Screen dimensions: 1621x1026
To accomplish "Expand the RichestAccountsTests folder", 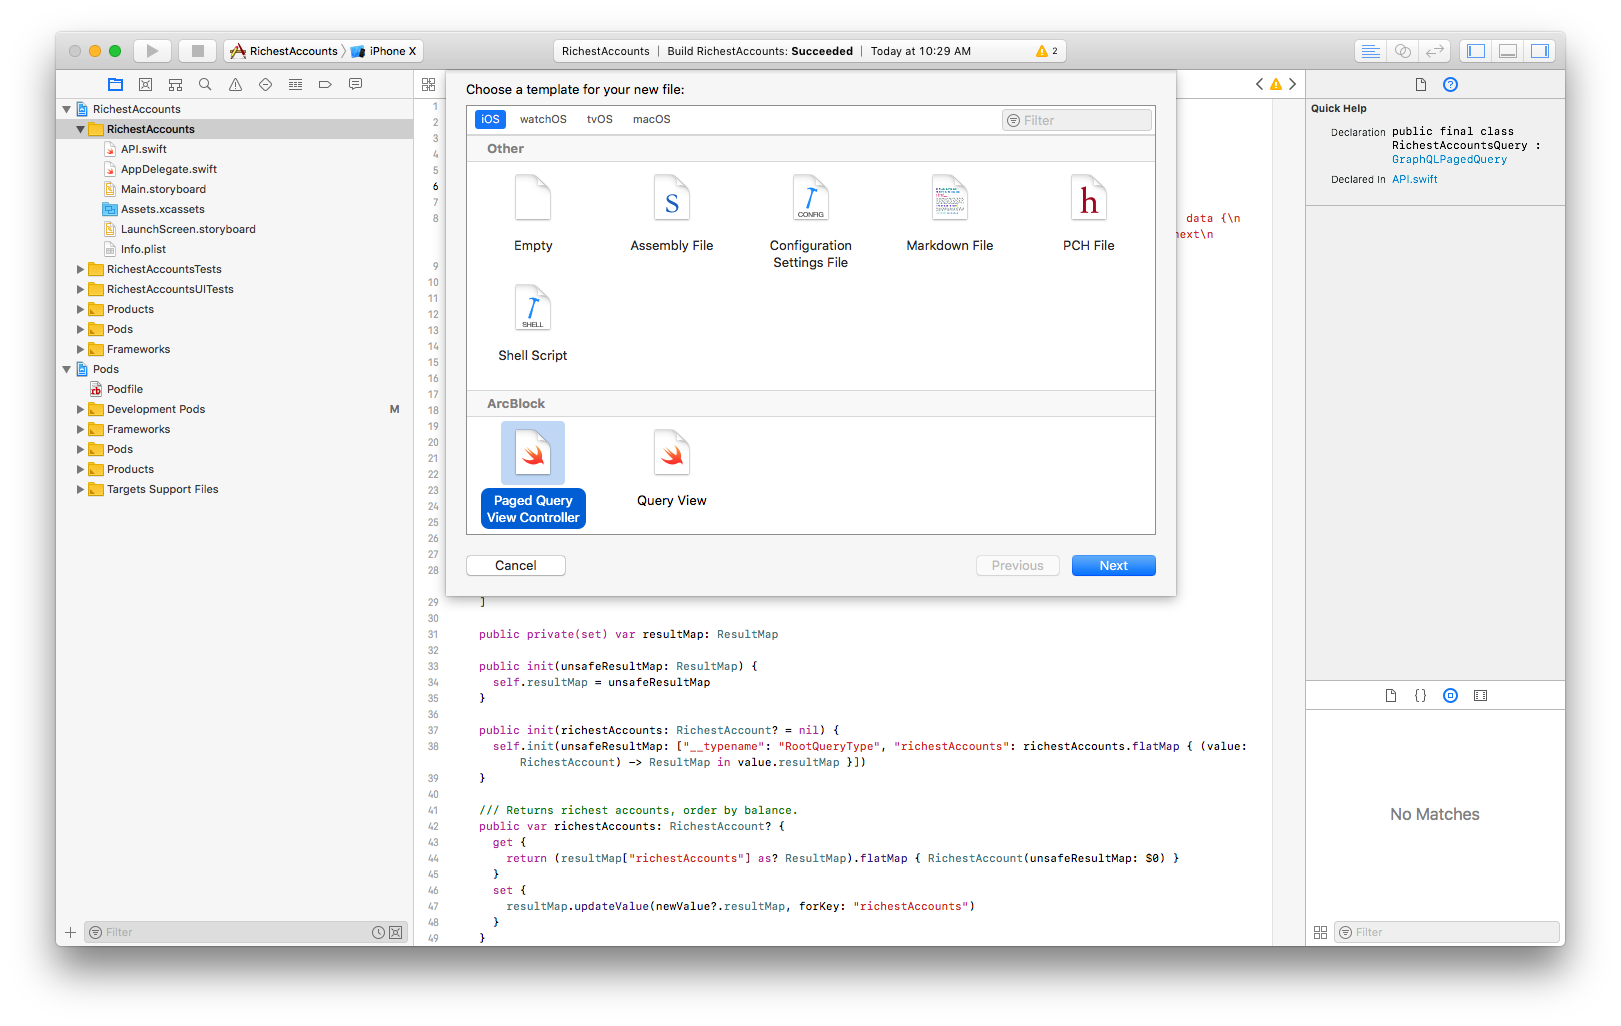I will point(81,270).
